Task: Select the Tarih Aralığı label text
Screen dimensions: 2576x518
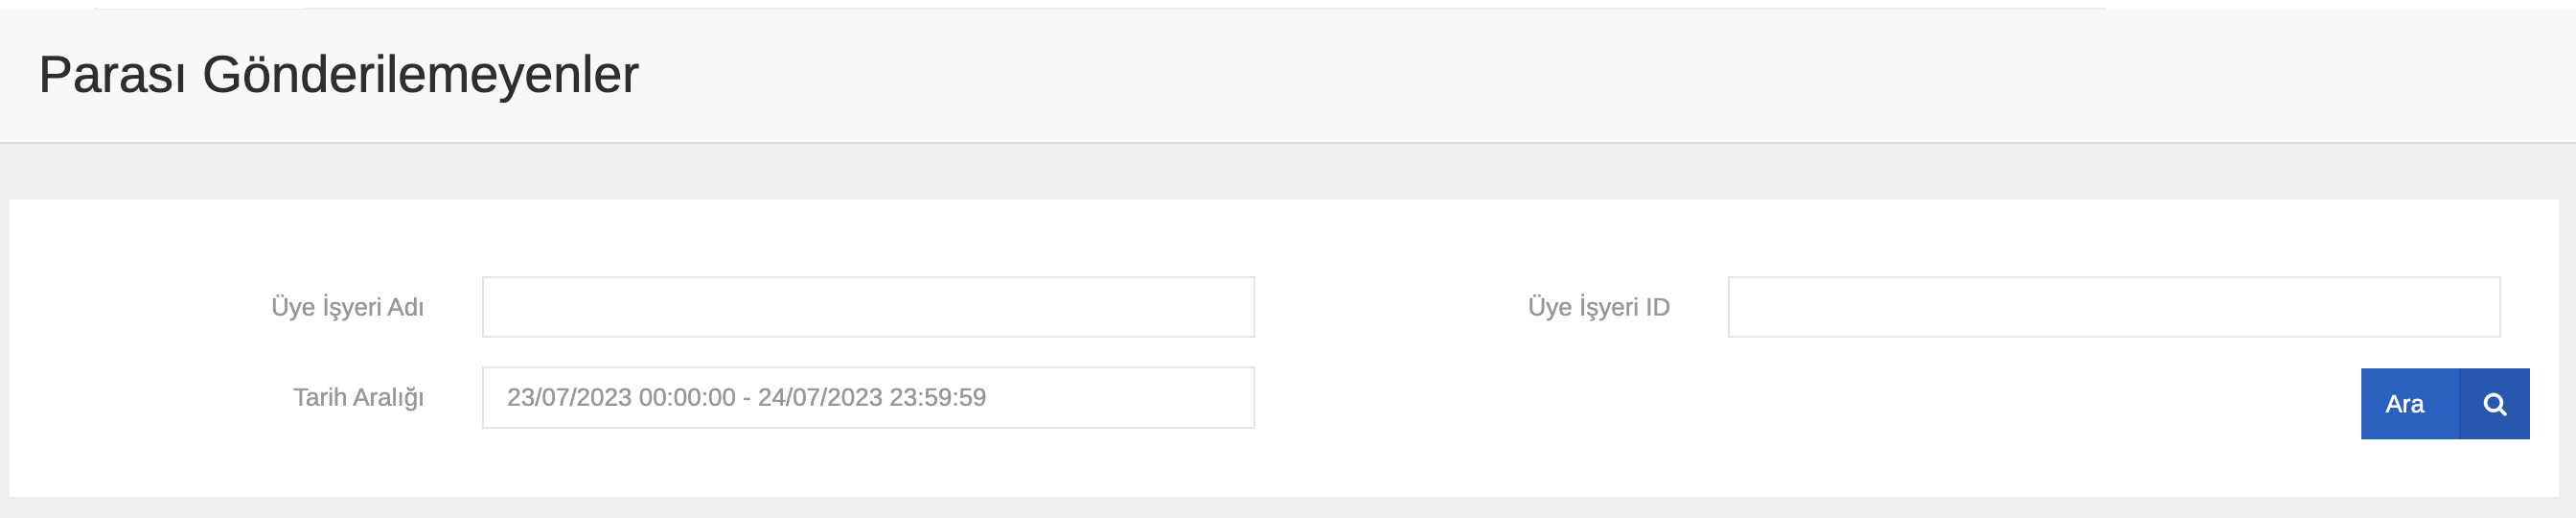Action: [x=358, y=398]
